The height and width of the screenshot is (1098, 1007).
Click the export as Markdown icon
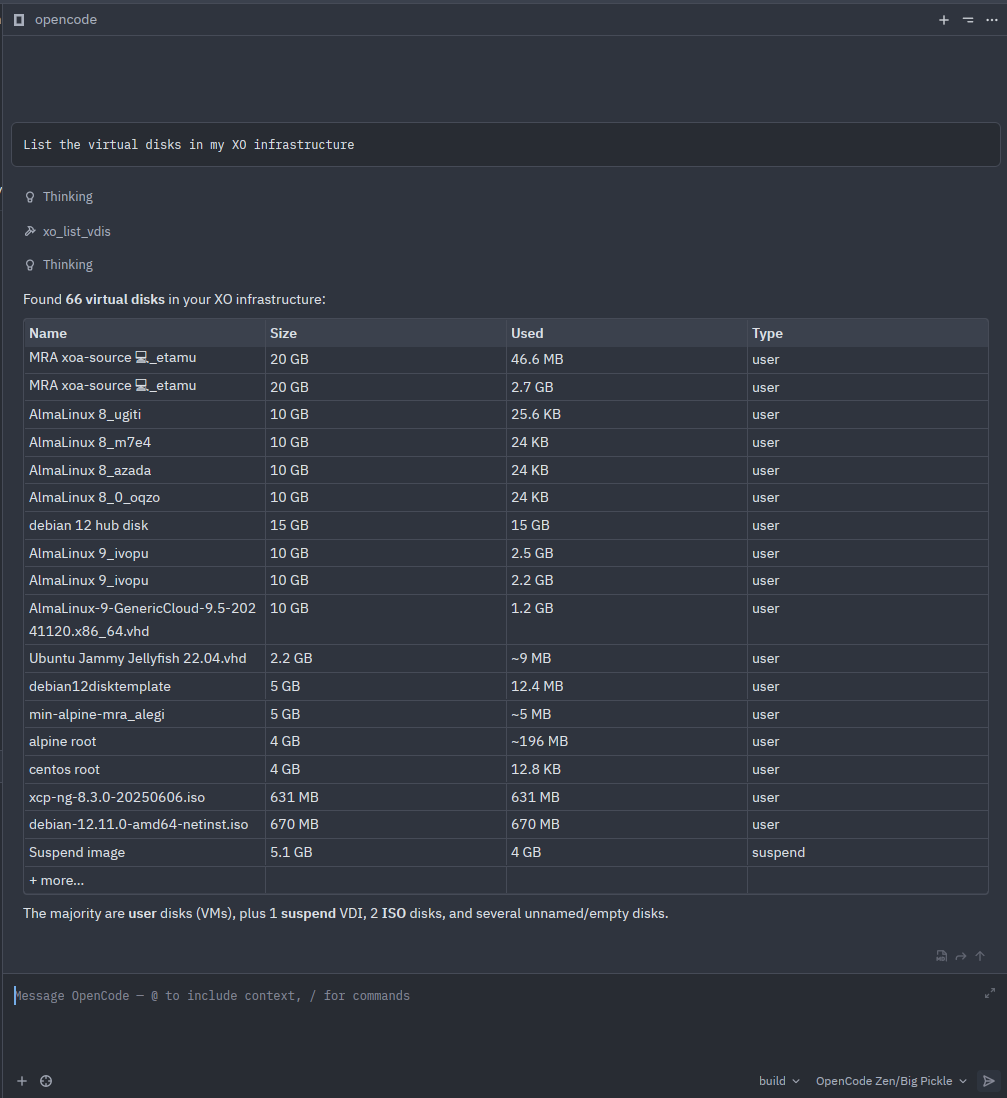click(x=941, y=956)
